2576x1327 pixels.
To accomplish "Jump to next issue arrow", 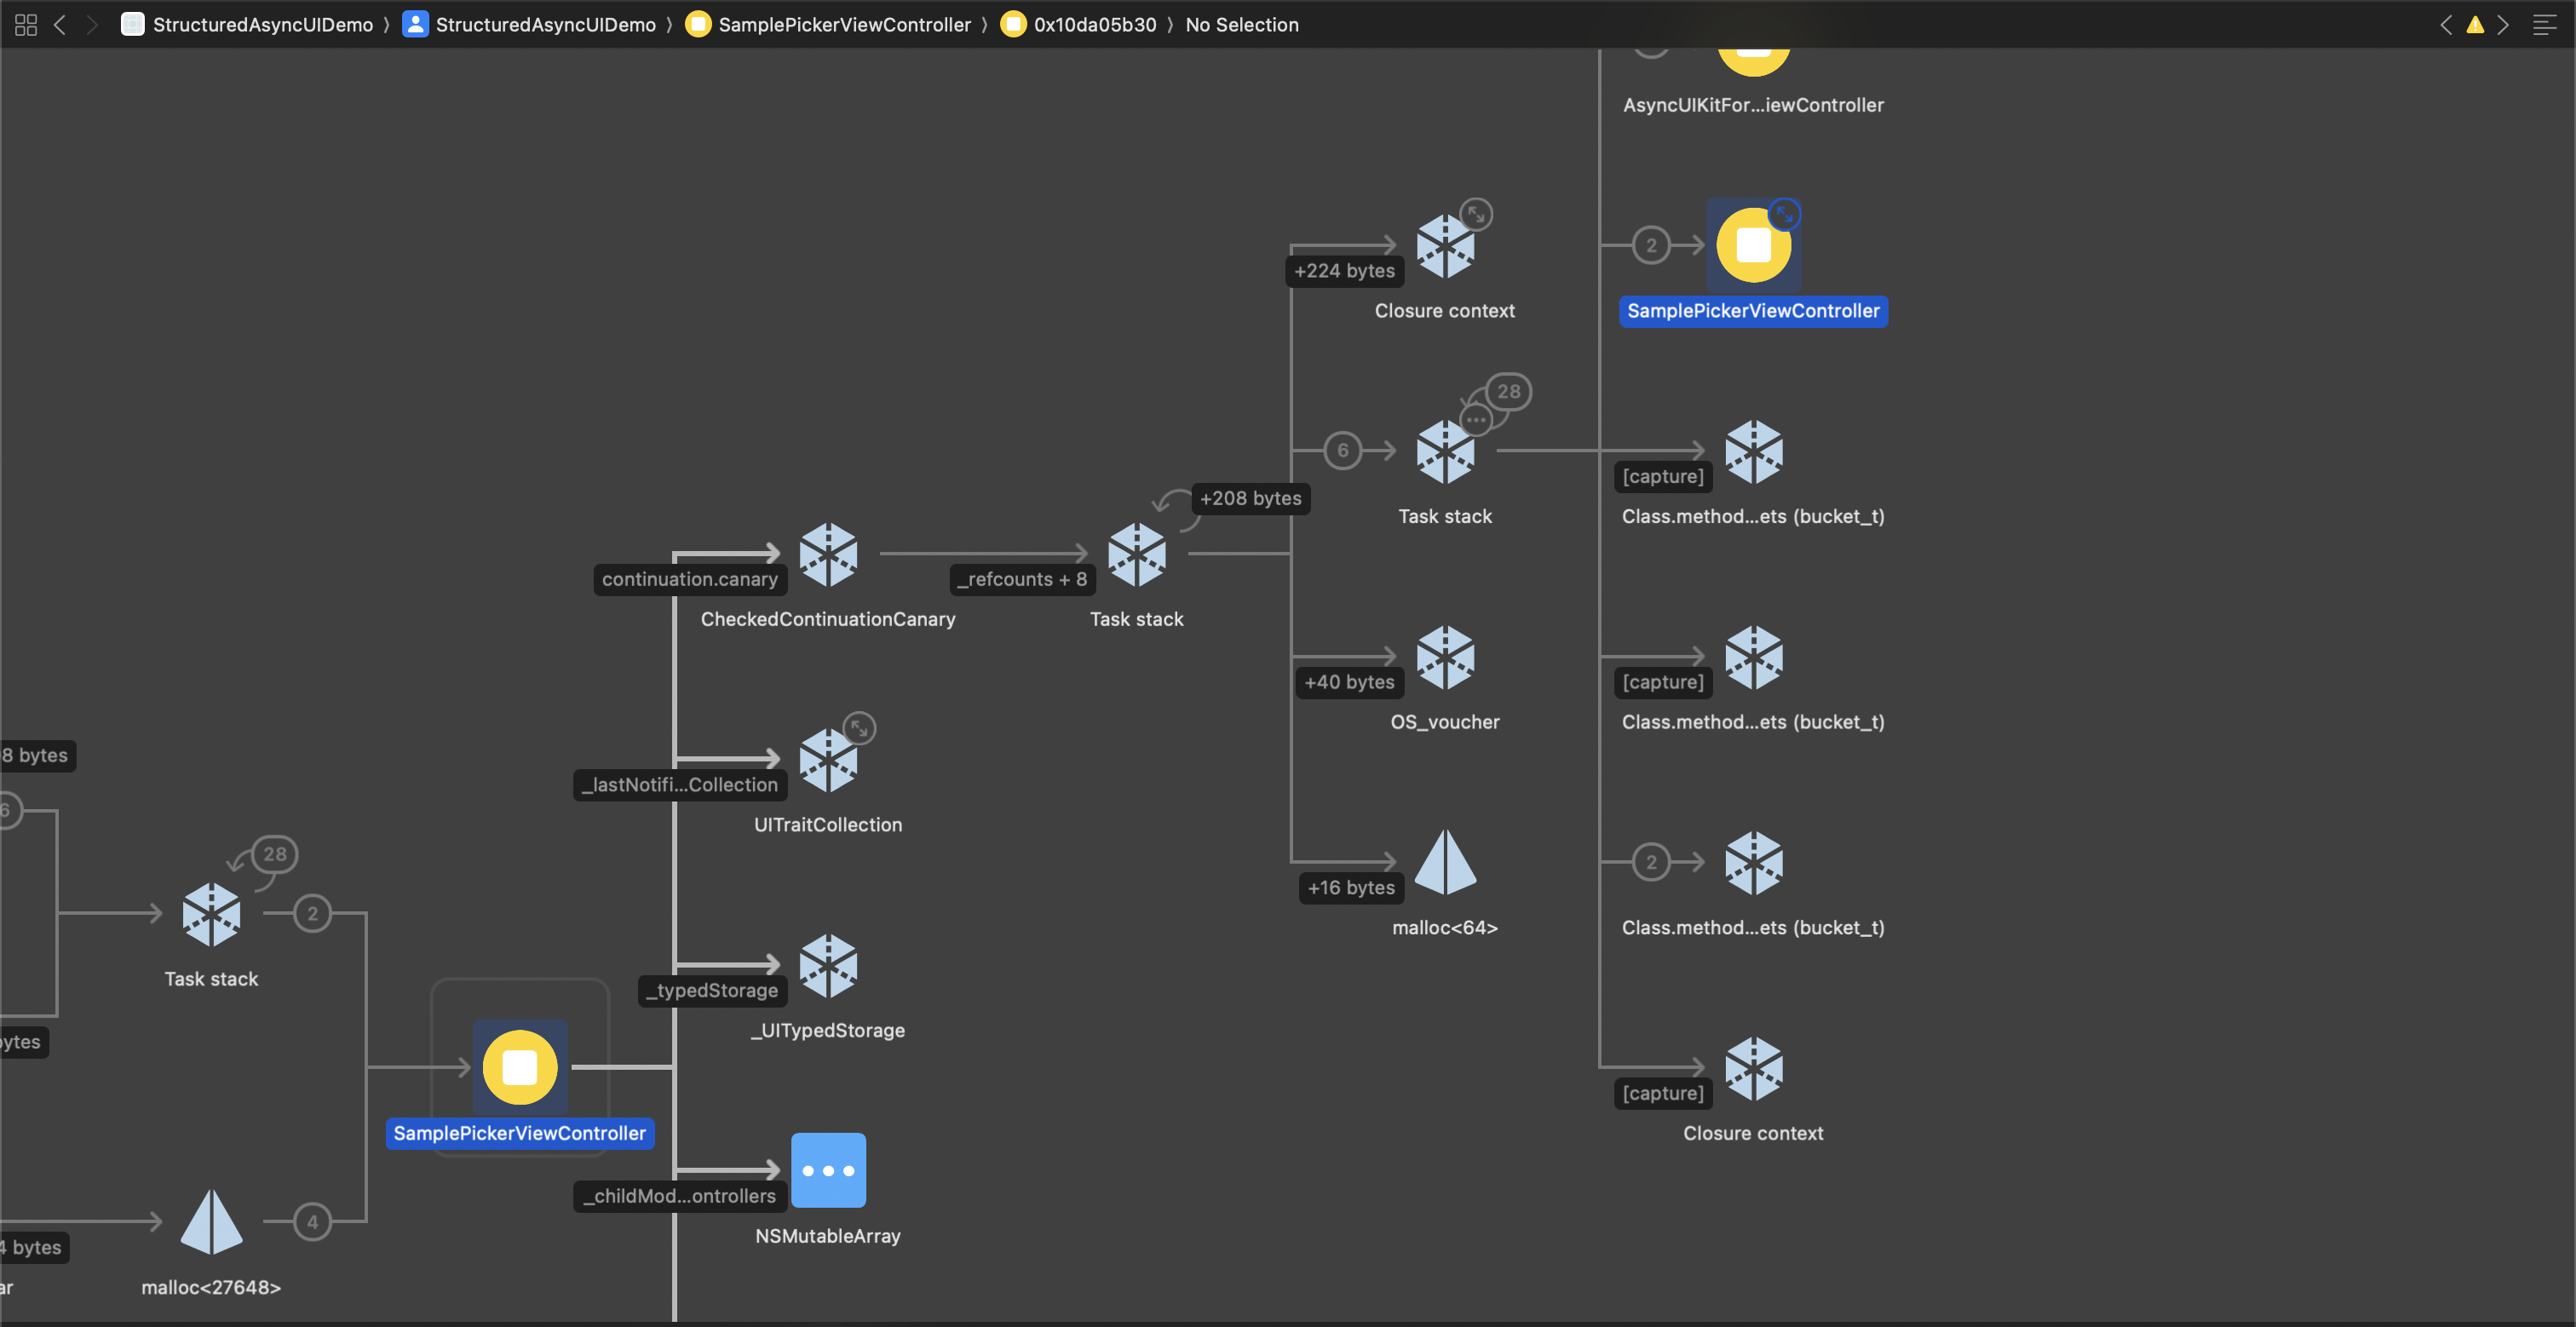I will click(2503, 25).
